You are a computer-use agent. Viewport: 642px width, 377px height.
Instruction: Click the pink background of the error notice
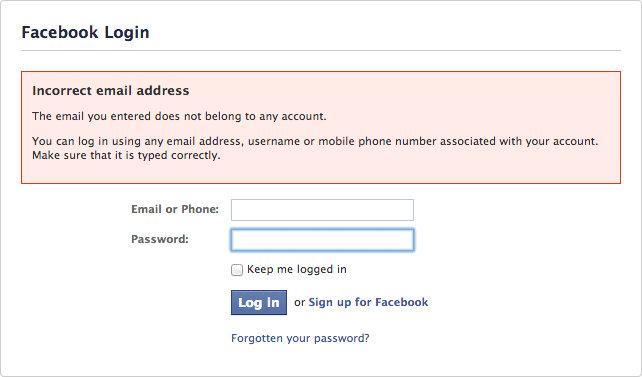tap(409, 170)
